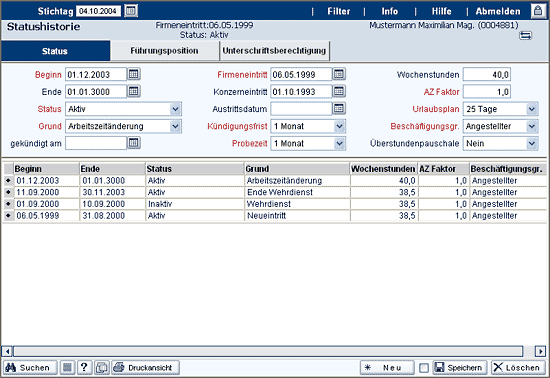Select row marker for 11.09.2000 entry
The height and width of the screenshot is (378, 550).
tap(8, 192)
